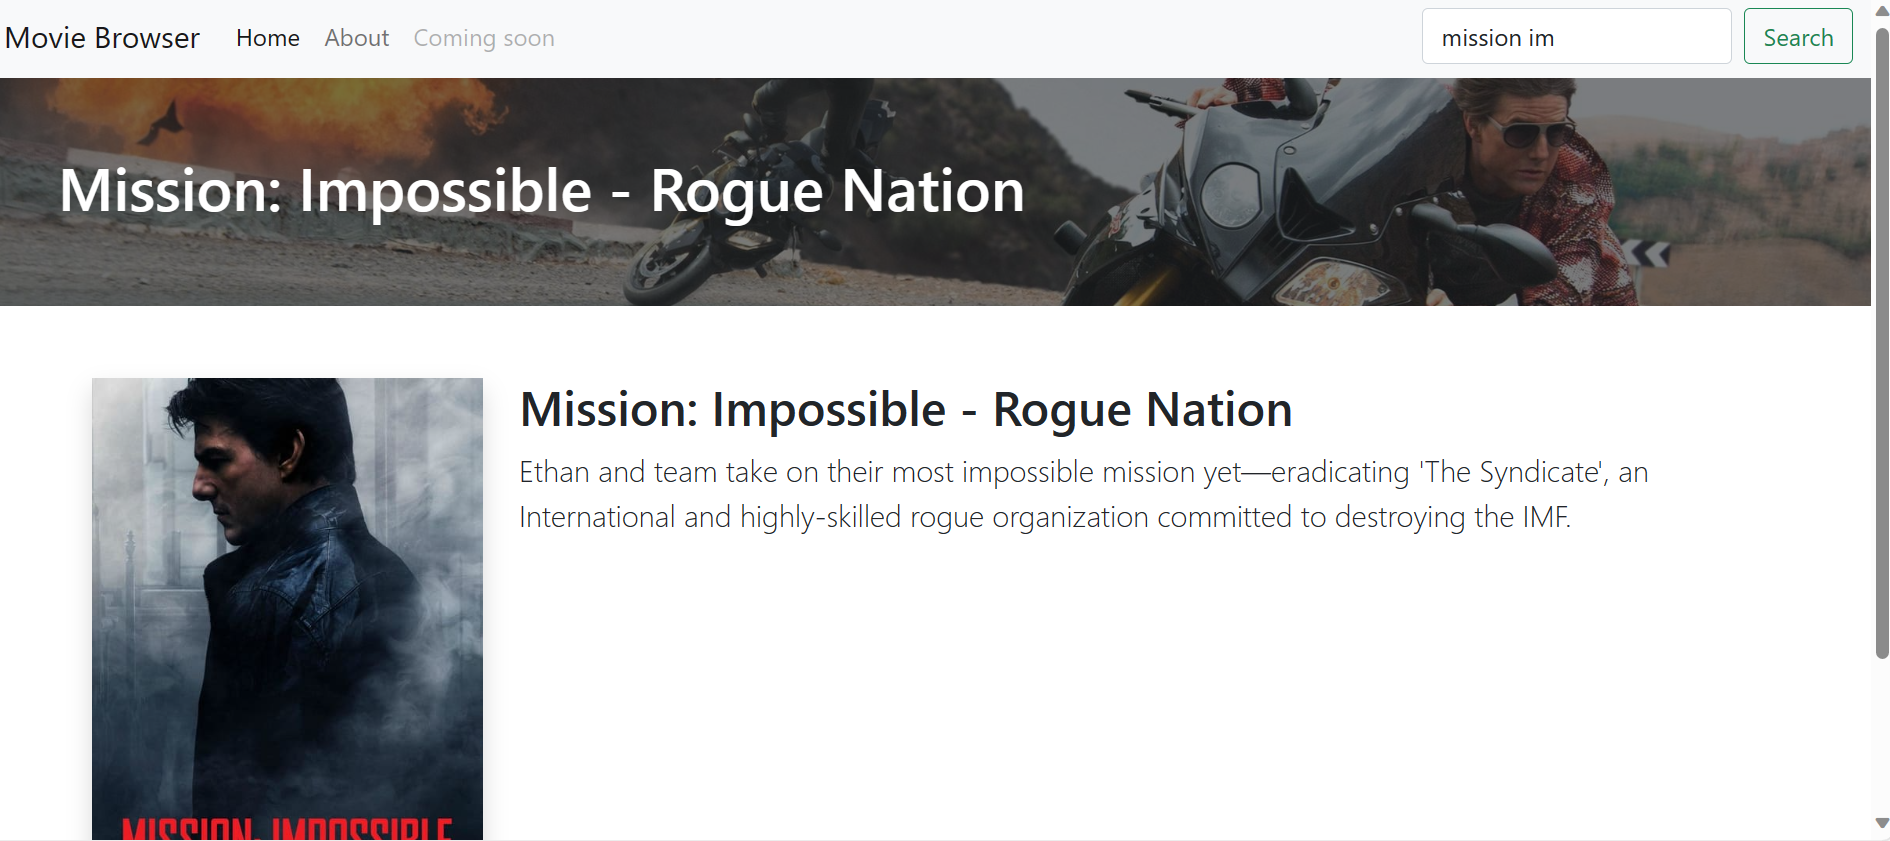The width and height of the screenshot is (1890, 841).
Task: Go to the Home nav item
Action: pos(268,38)
